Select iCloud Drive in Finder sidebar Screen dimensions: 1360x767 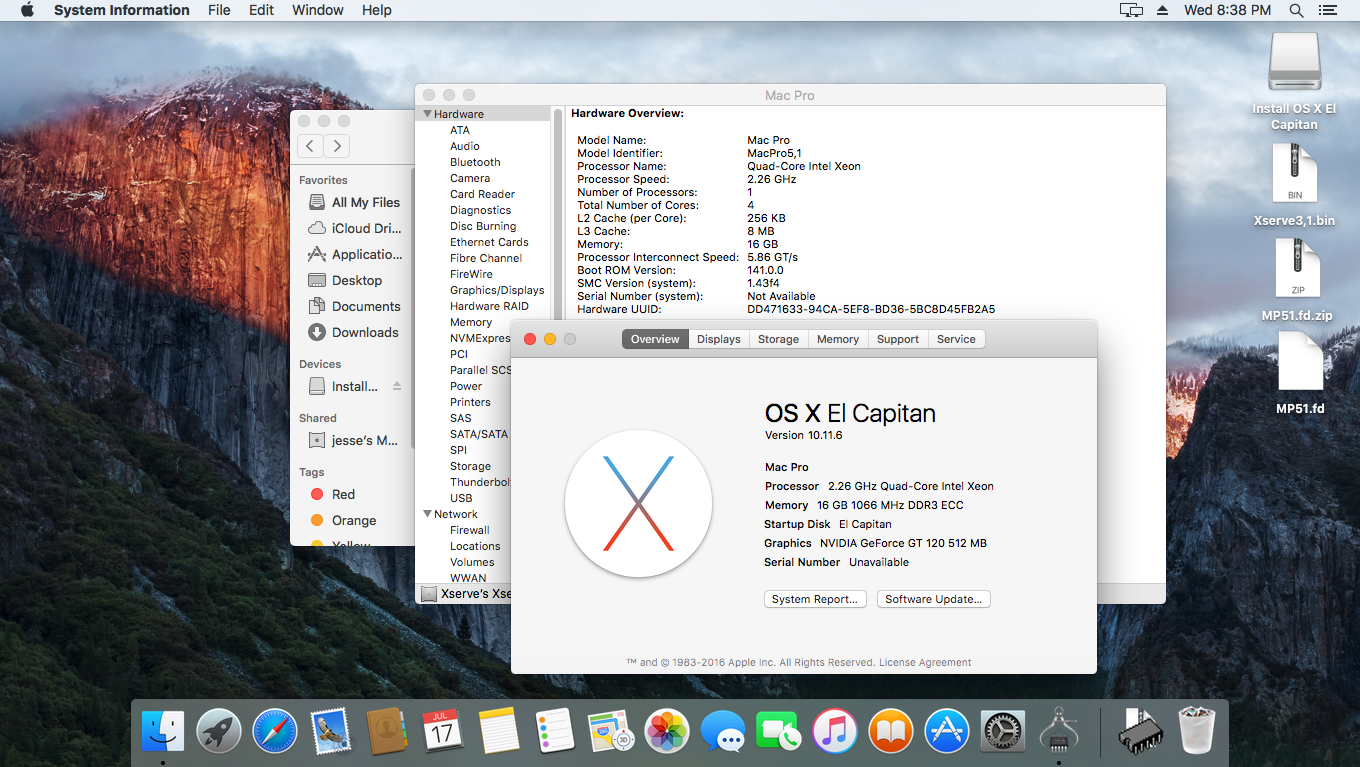point(354,228)
